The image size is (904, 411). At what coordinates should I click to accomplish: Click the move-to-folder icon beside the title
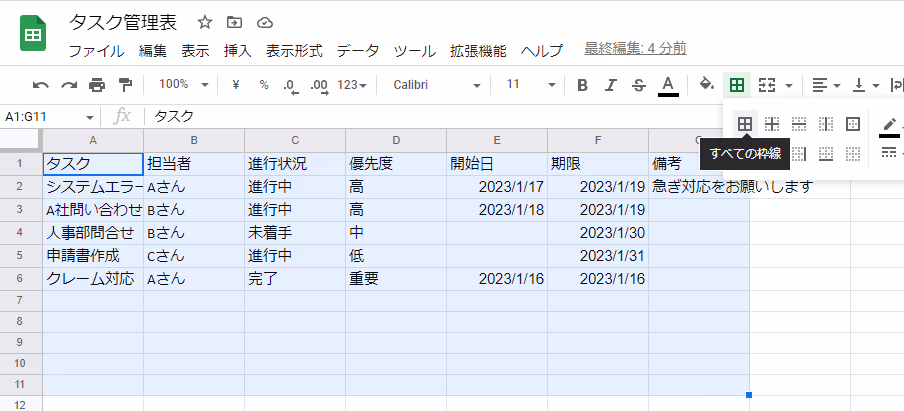234,22
